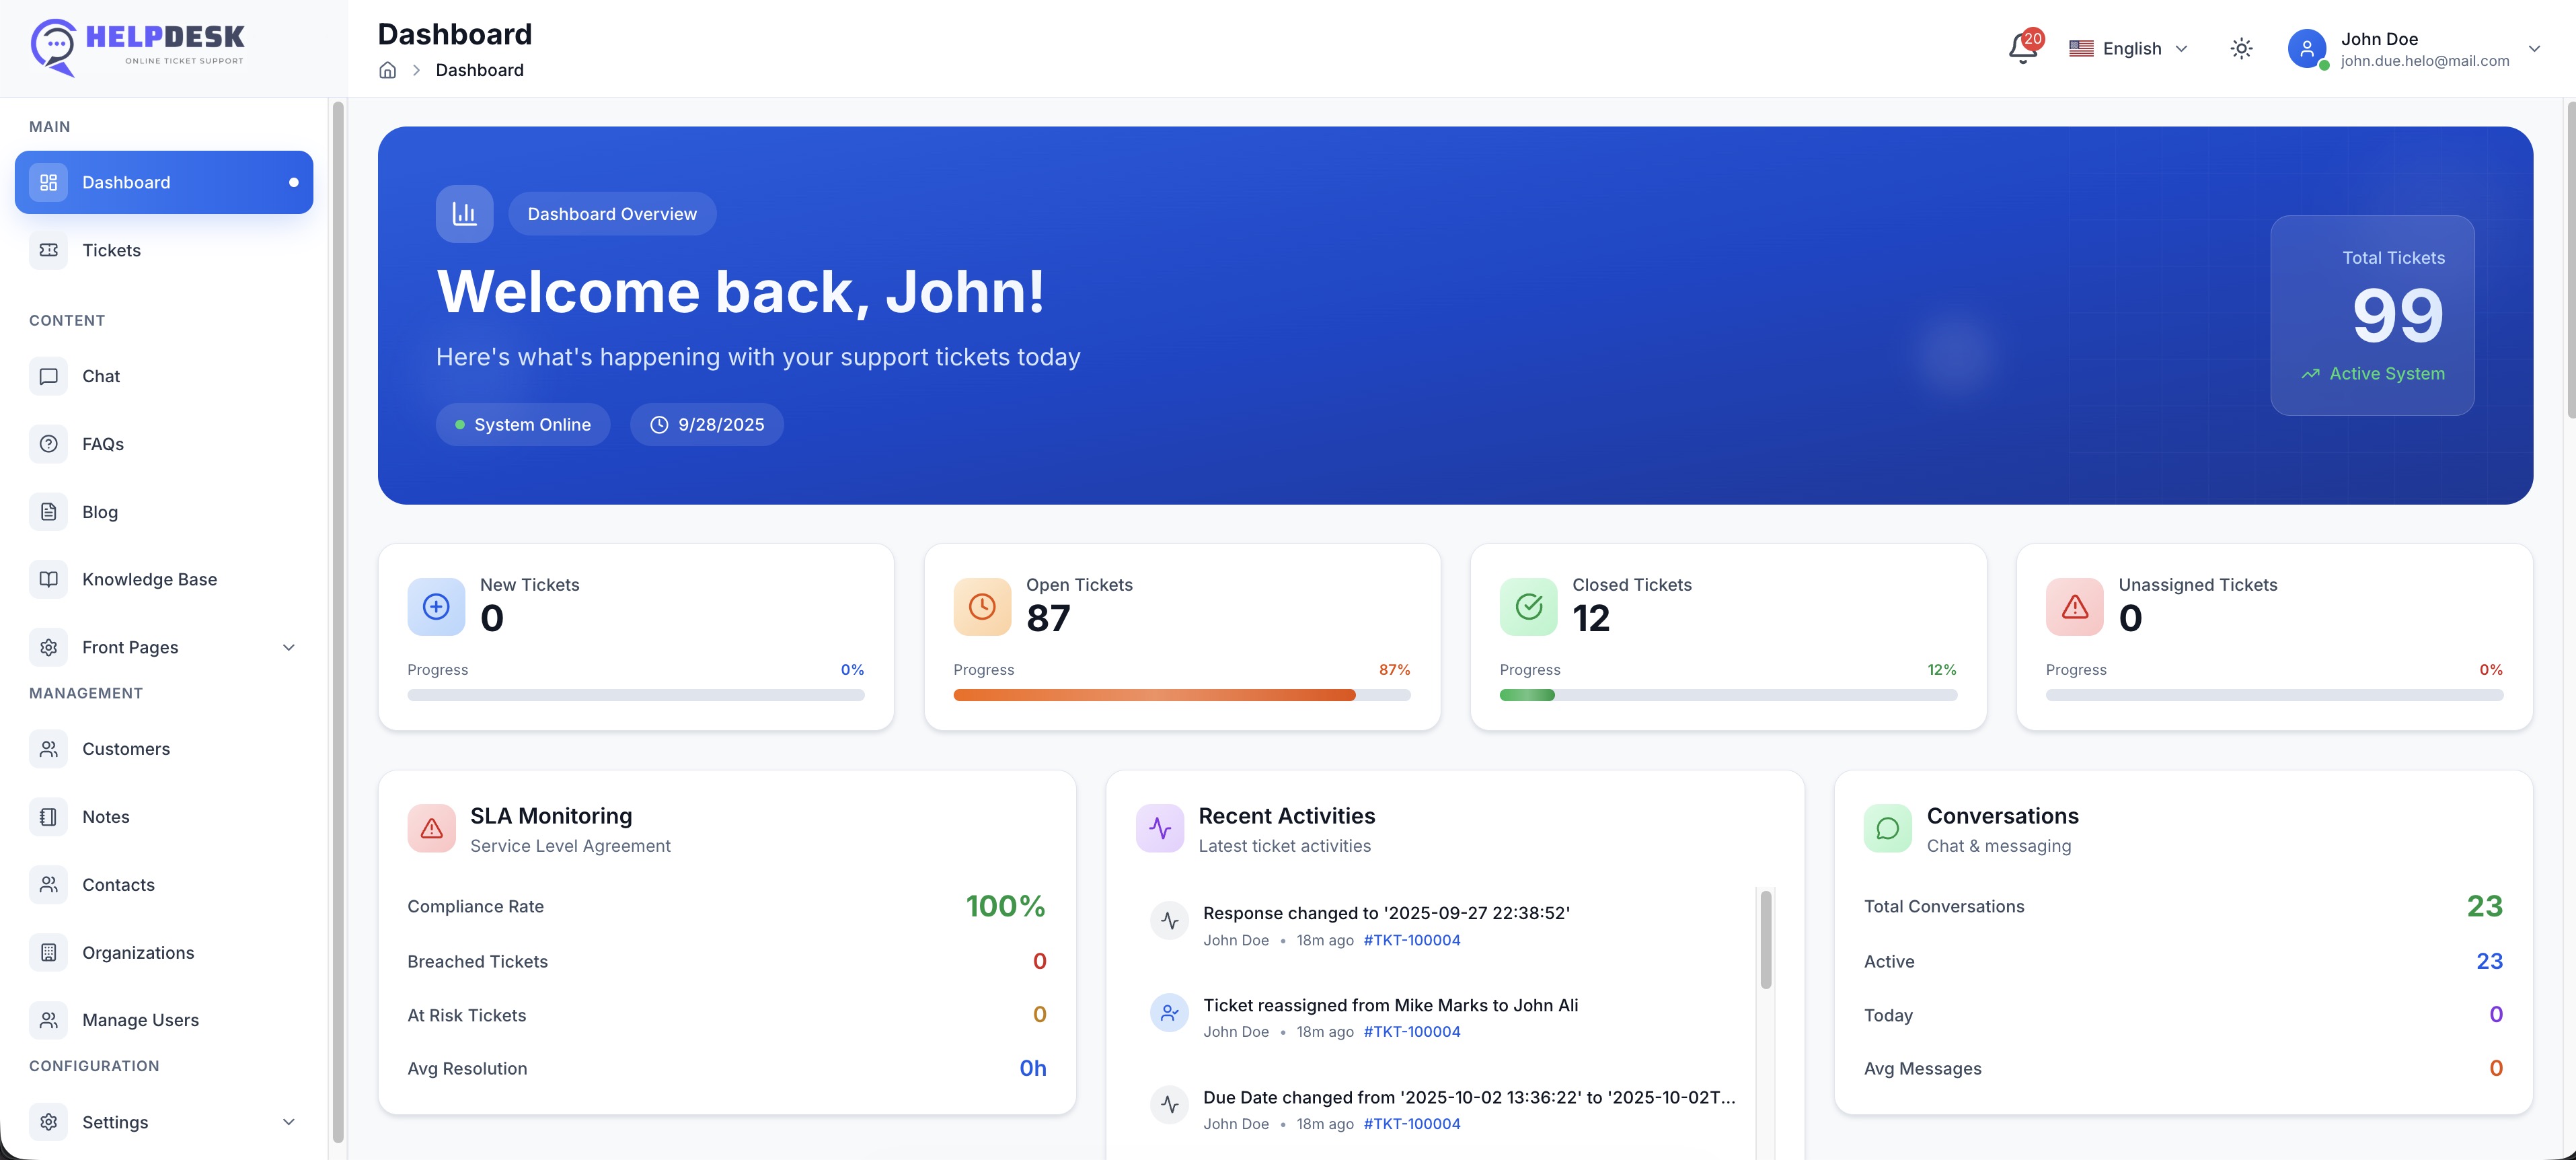
Task: Go to Knowledge Base in sidebar
Action: 149,579
